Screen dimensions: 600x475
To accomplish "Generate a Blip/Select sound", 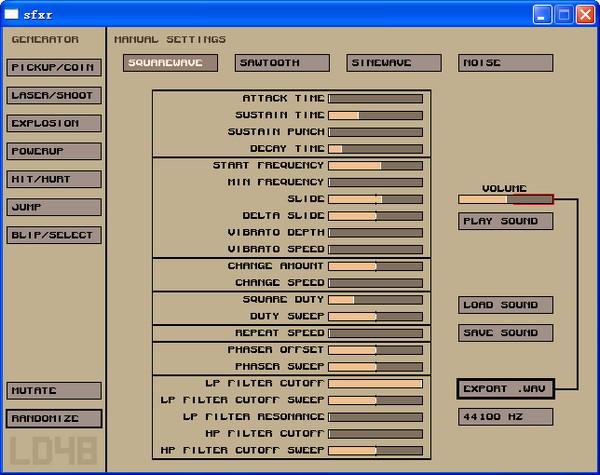I will point(54,236).
